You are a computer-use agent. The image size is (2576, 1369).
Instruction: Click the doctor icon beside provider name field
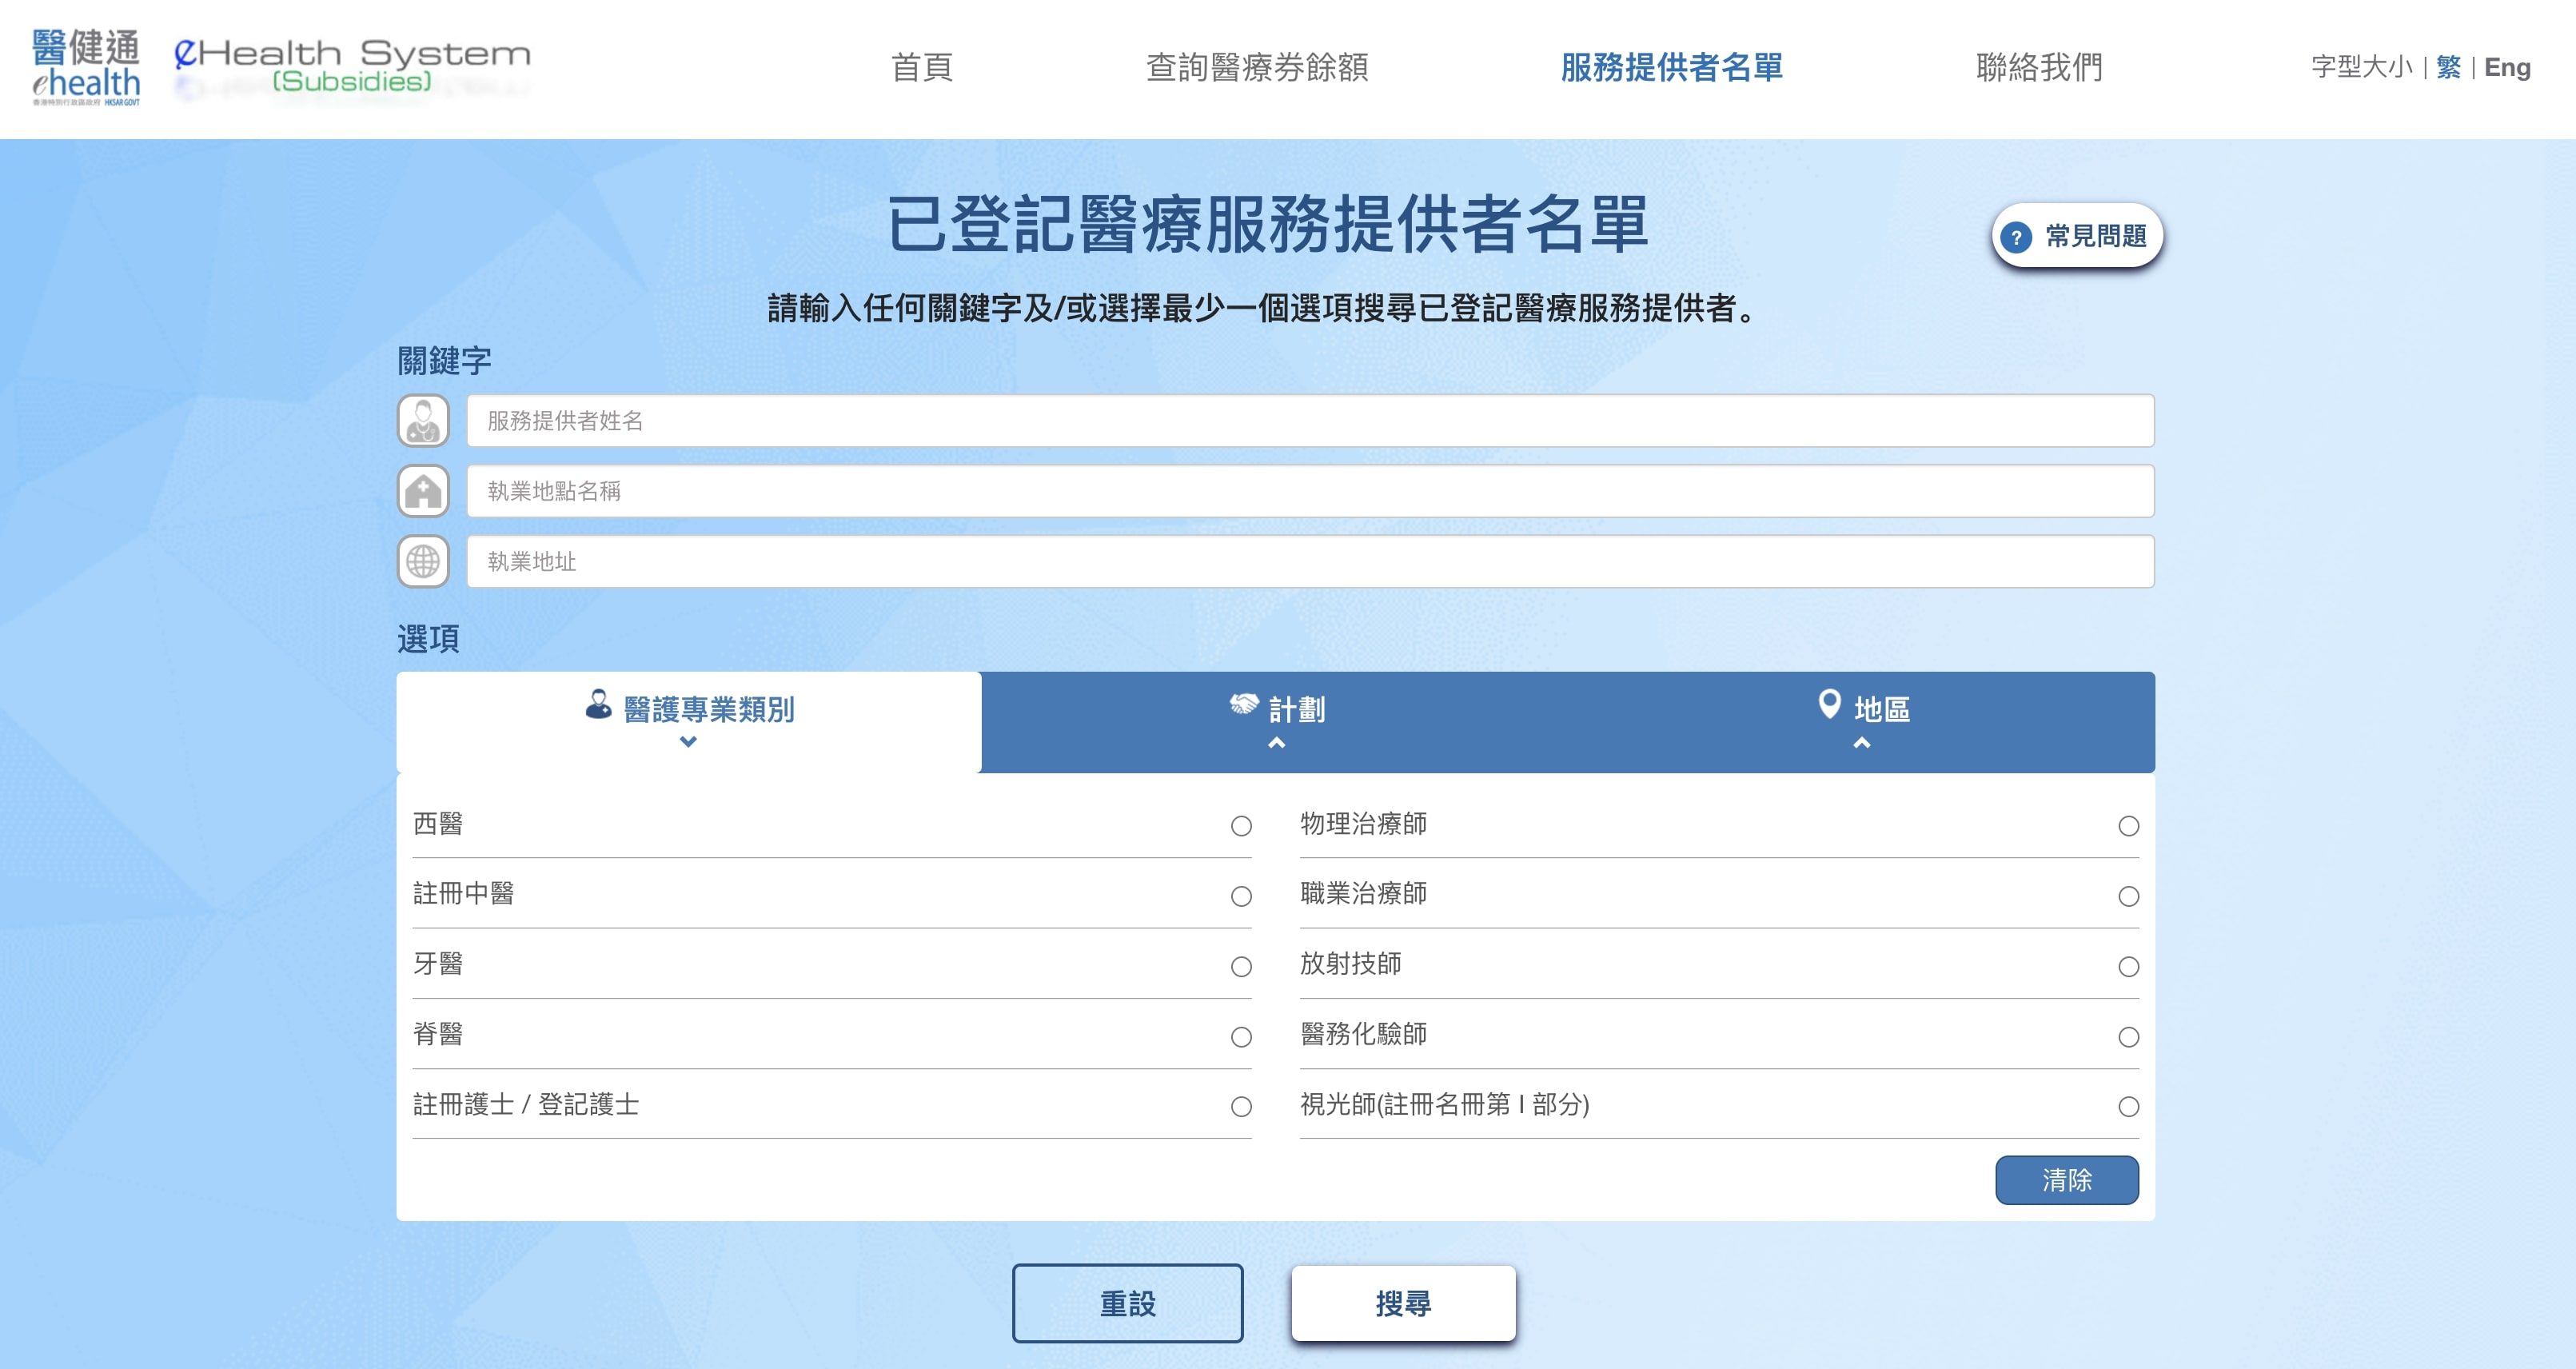(424, 421)
